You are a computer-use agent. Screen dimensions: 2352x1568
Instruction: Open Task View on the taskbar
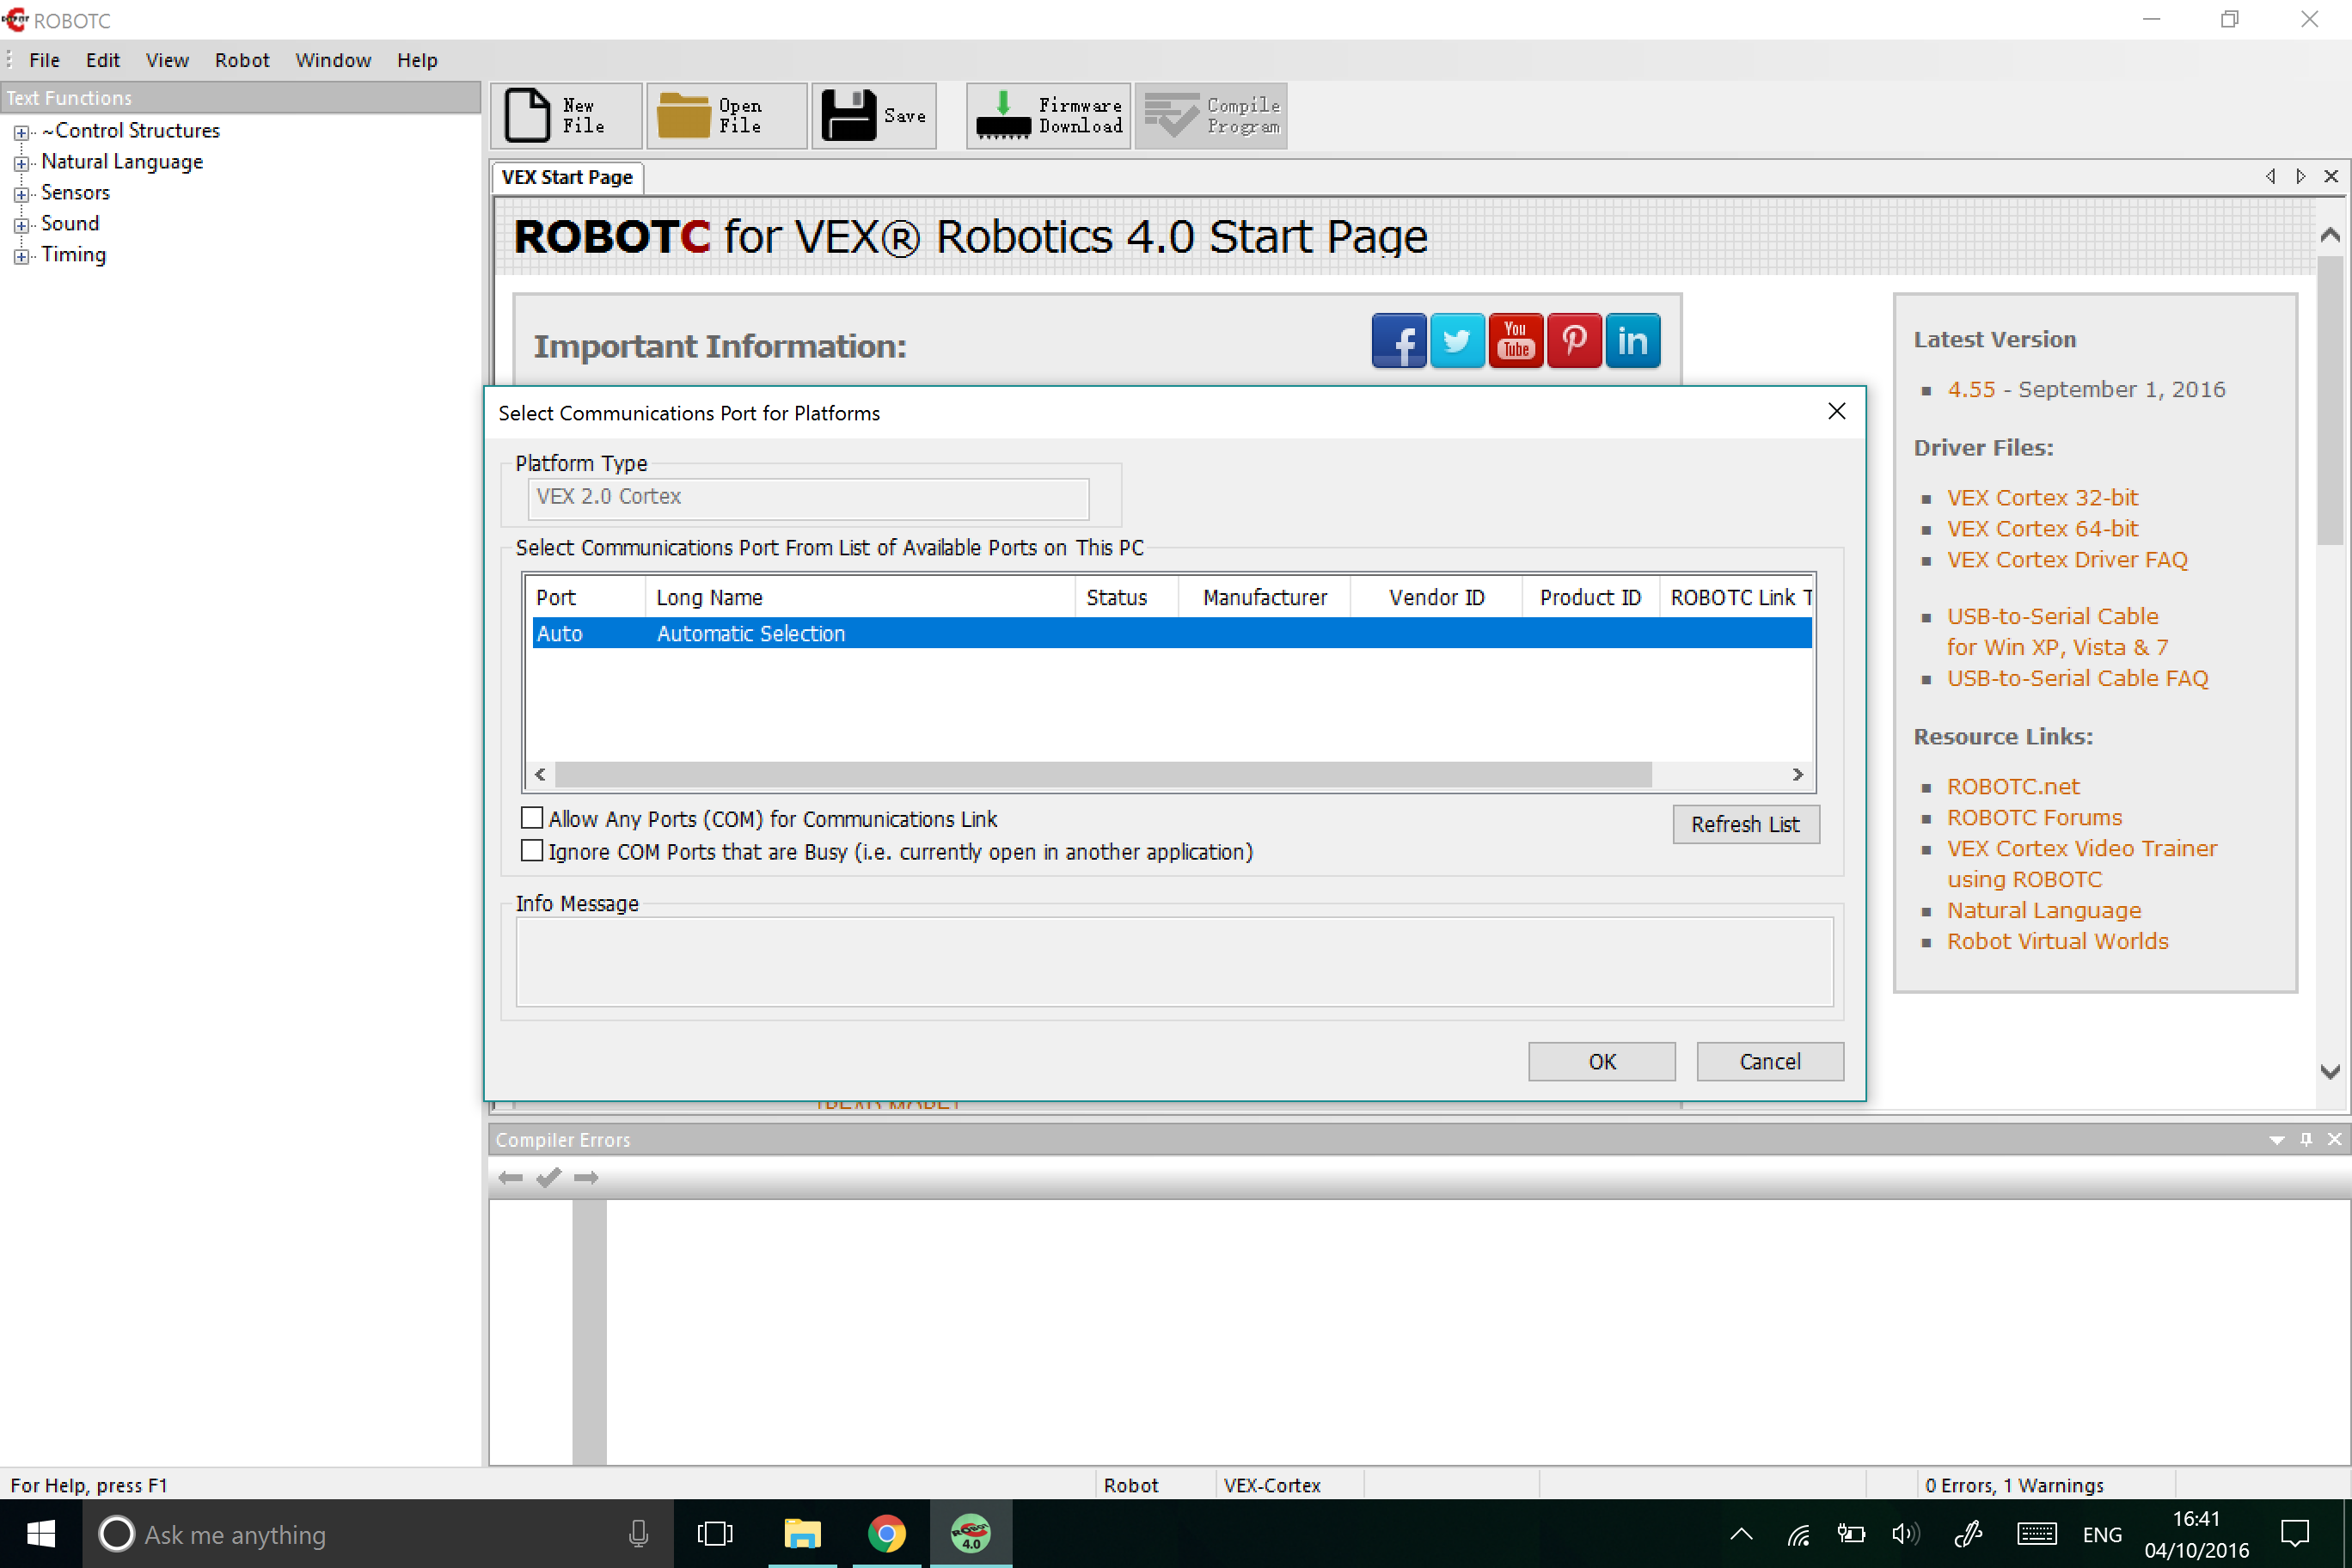coord(714,1533)
